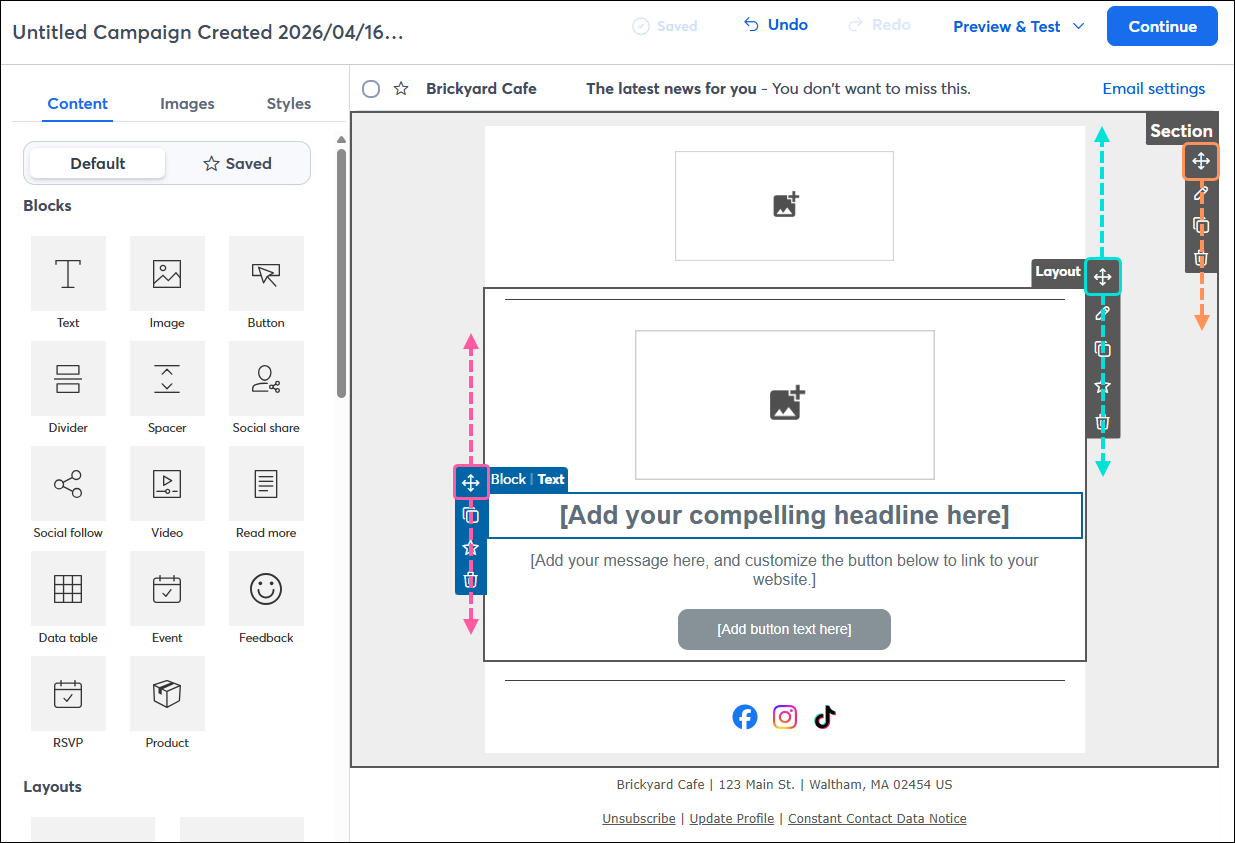Viewport: 1235px width, 843px height.
Task: Toggle the circle checkbox beside the email preview
Action: pos(371,88)
